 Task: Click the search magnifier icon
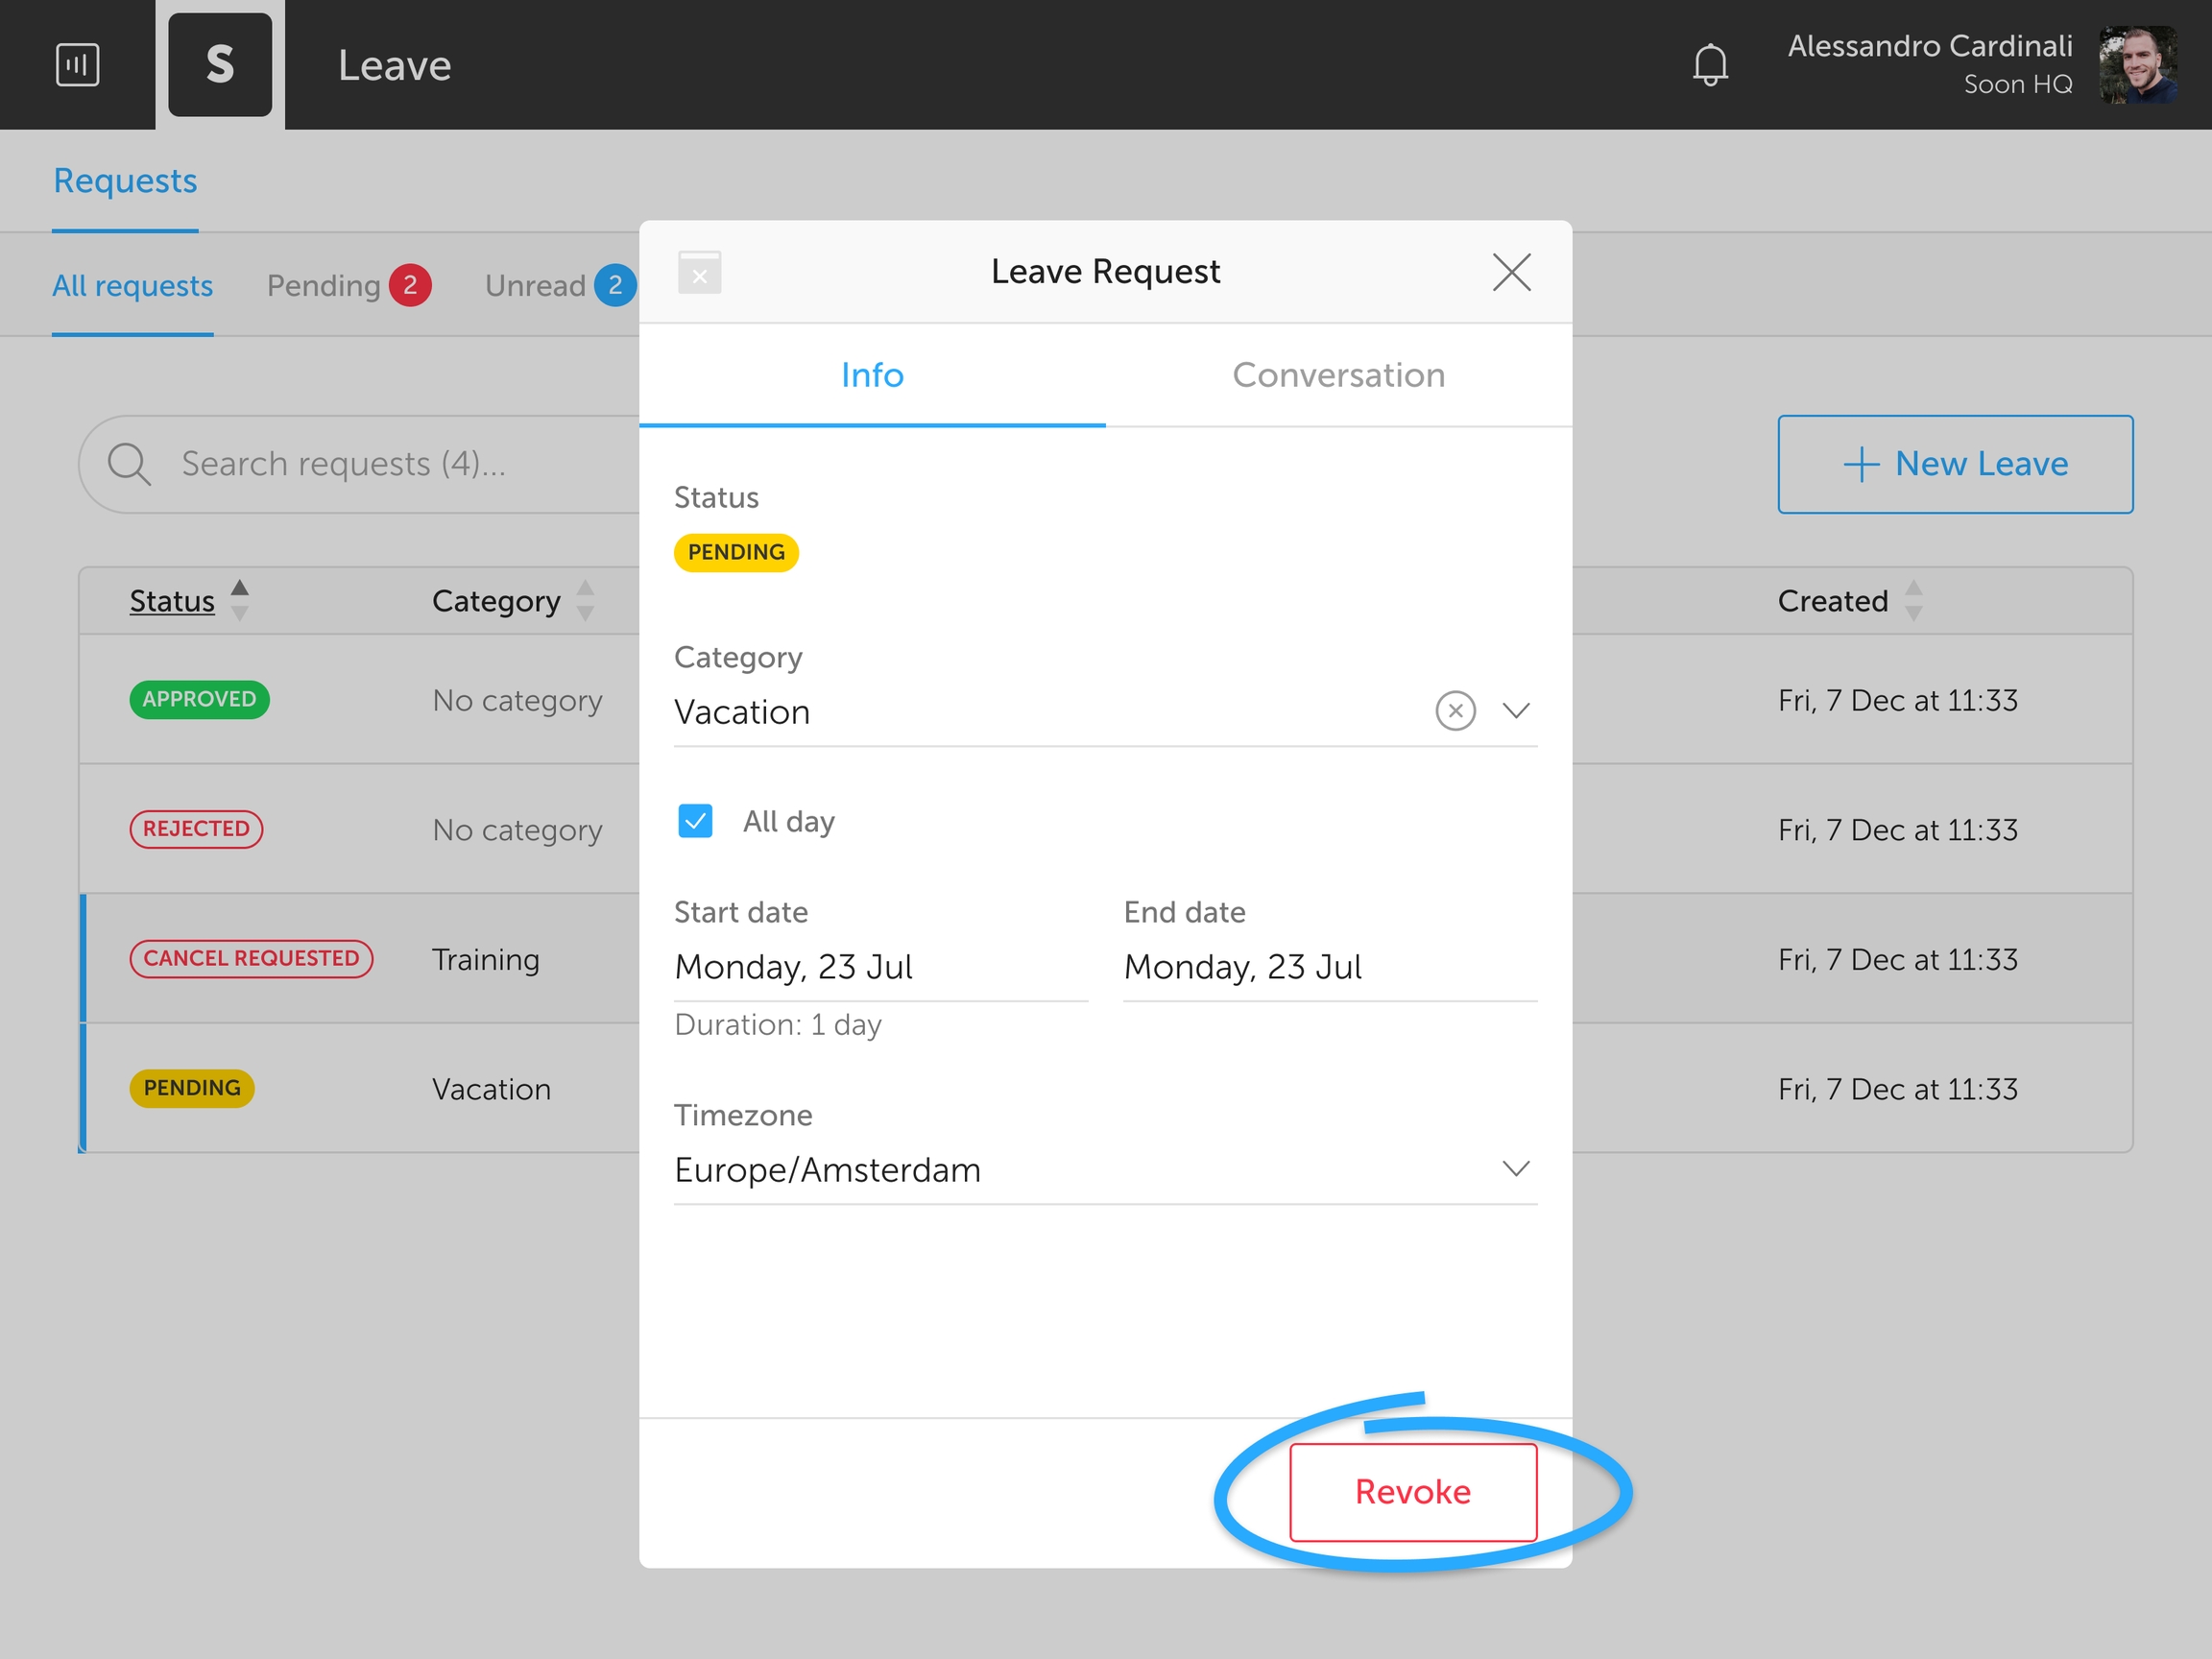(129, 464)
